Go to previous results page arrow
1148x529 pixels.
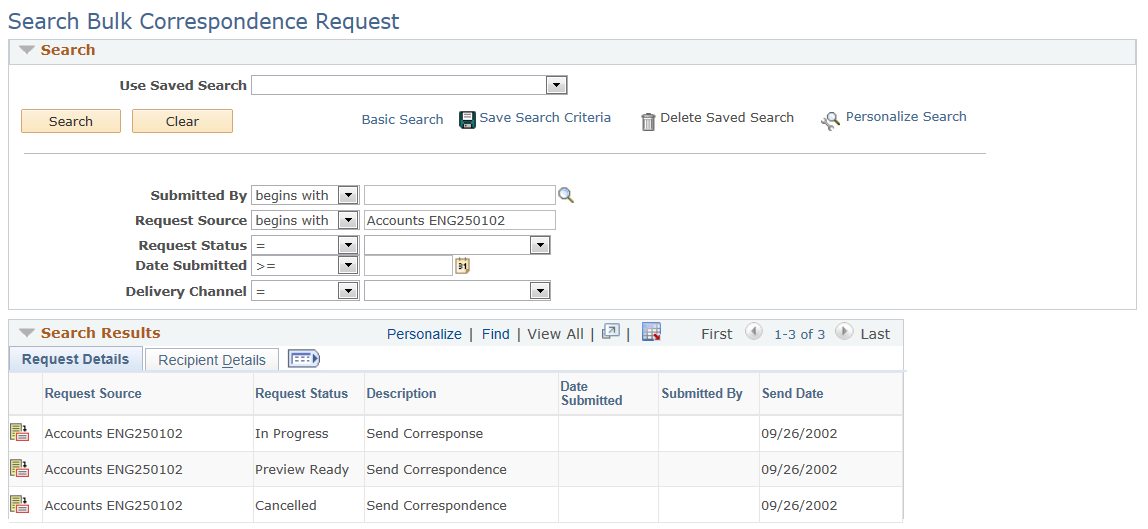[754, 332]
